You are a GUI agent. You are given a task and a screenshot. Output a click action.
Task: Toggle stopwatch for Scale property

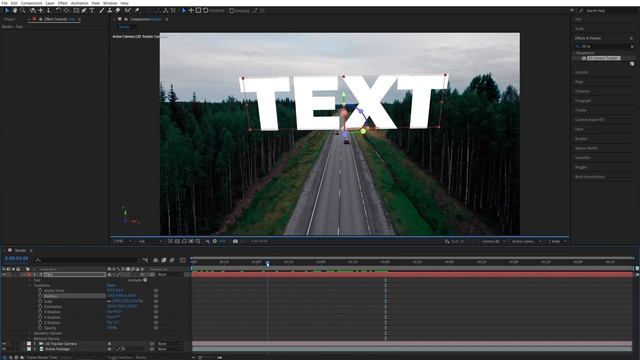(40, 301)
